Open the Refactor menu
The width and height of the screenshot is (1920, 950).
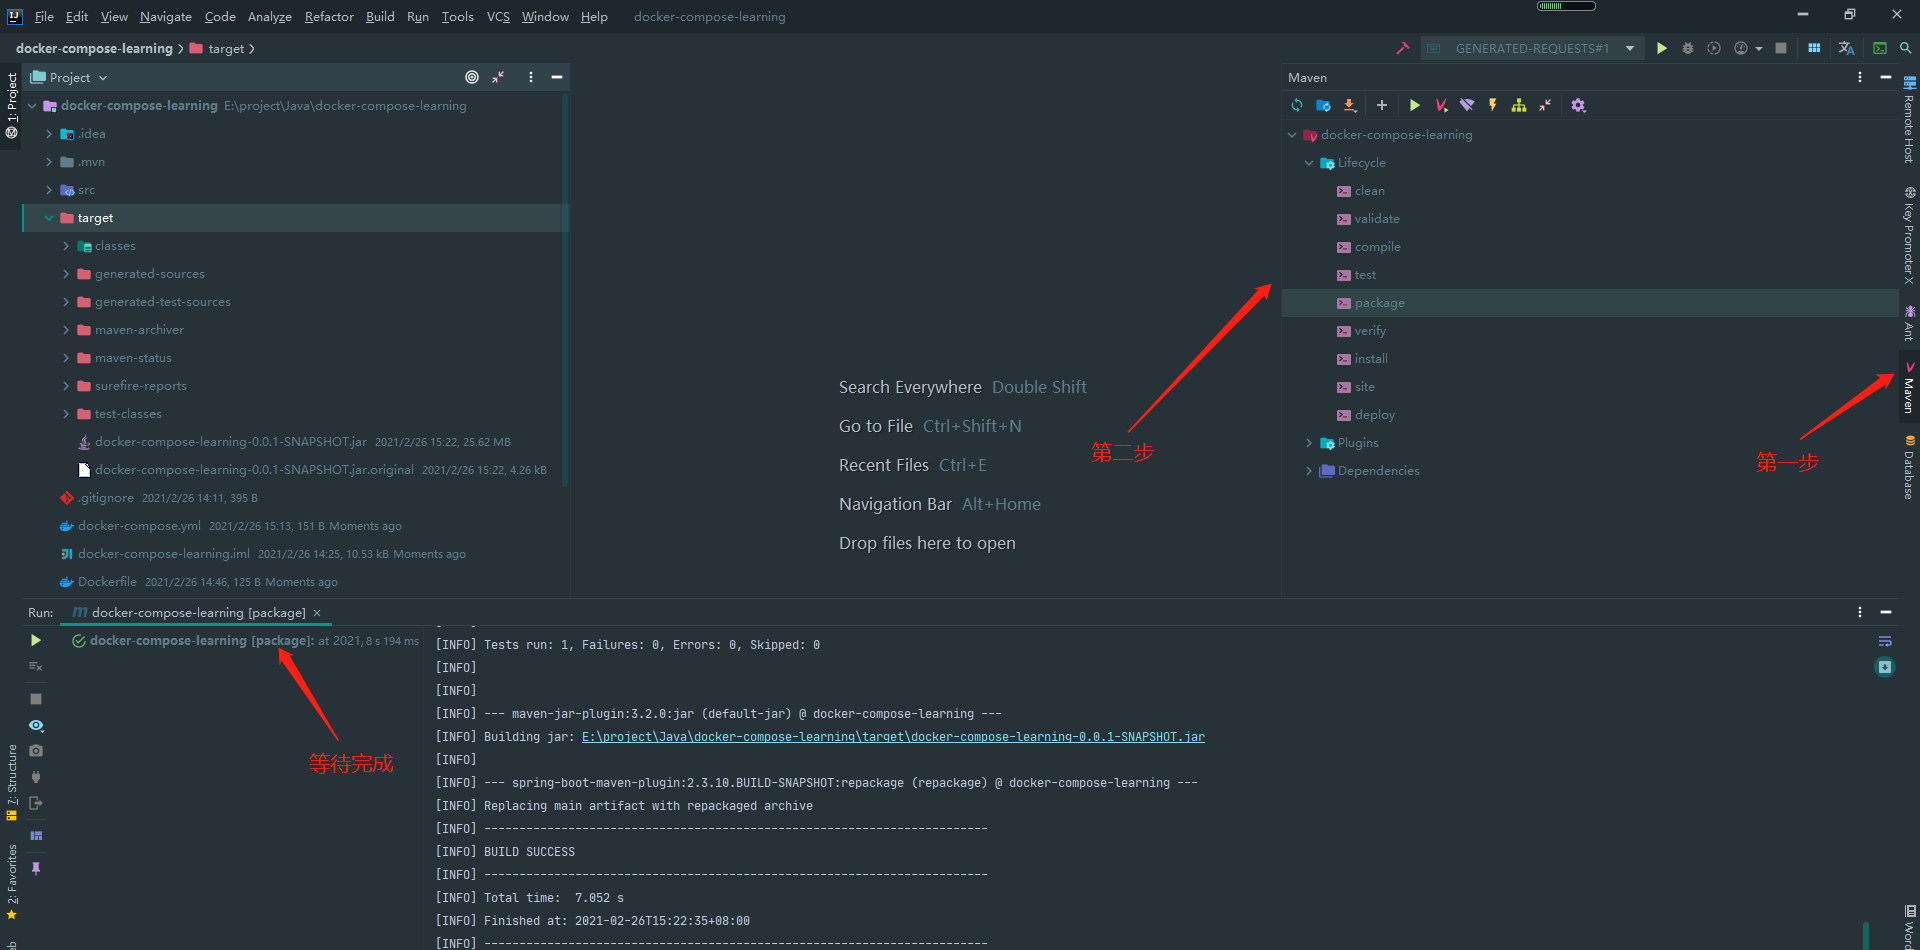329,16
